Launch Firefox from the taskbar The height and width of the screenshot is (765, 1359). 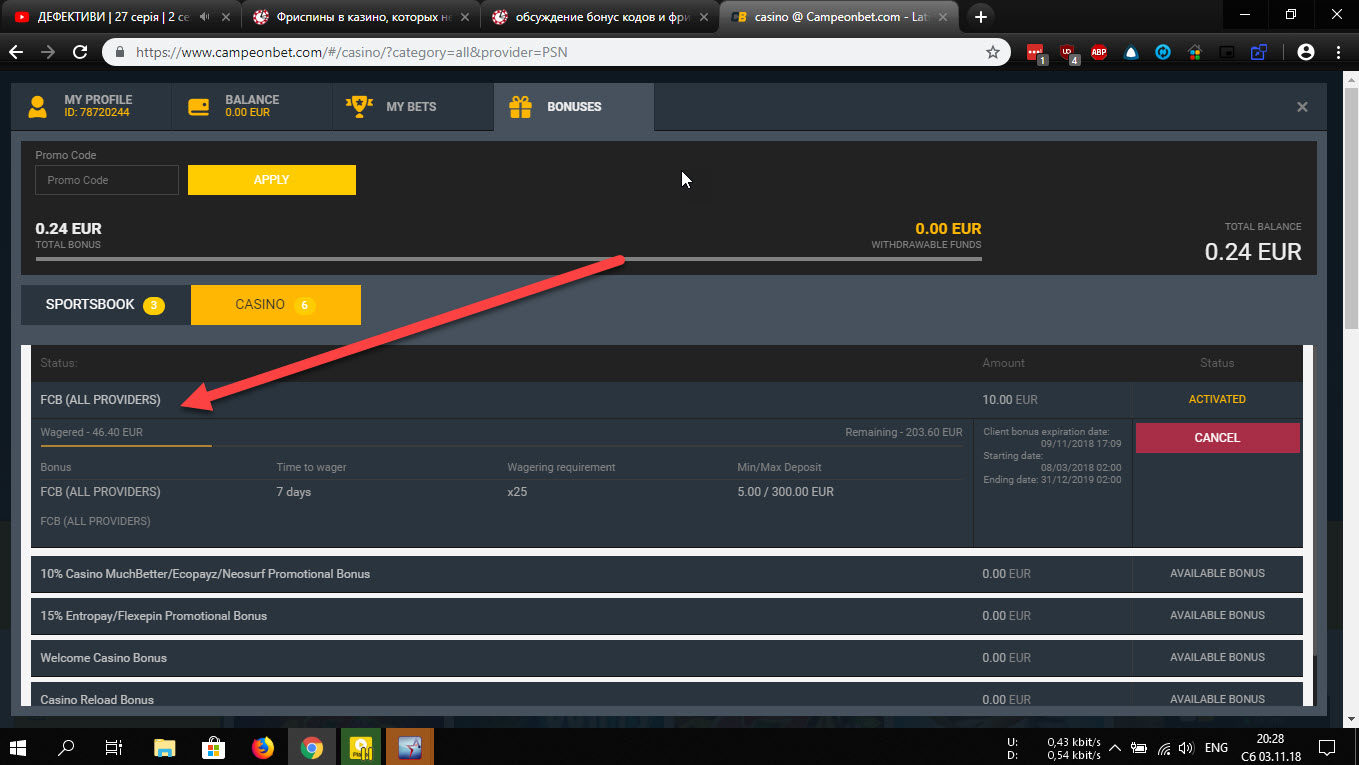262,746
